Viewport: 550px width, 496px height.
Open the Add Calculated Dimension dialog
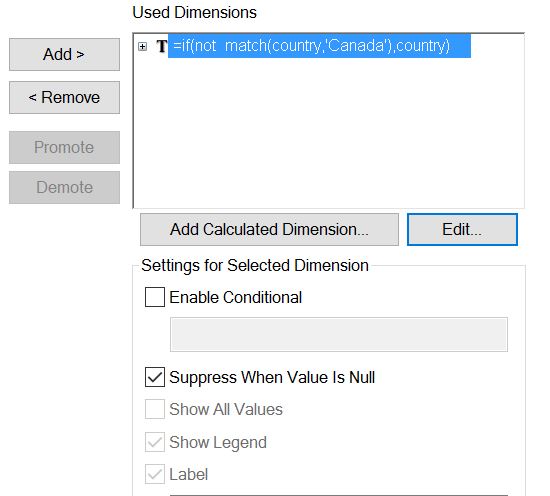pyautogui.click(x=269, y=229)
